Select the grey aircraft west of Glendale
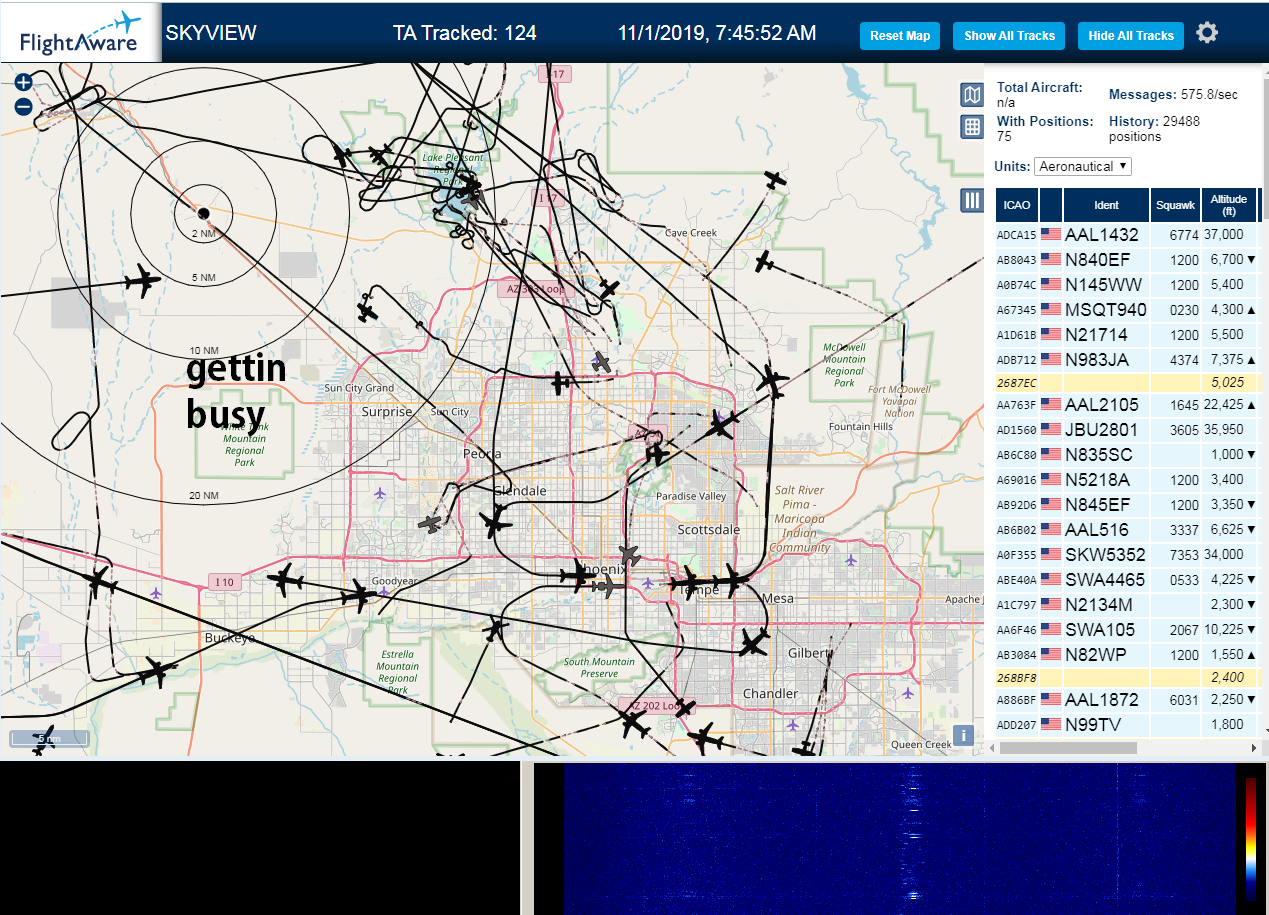 (x=431, y=523)
